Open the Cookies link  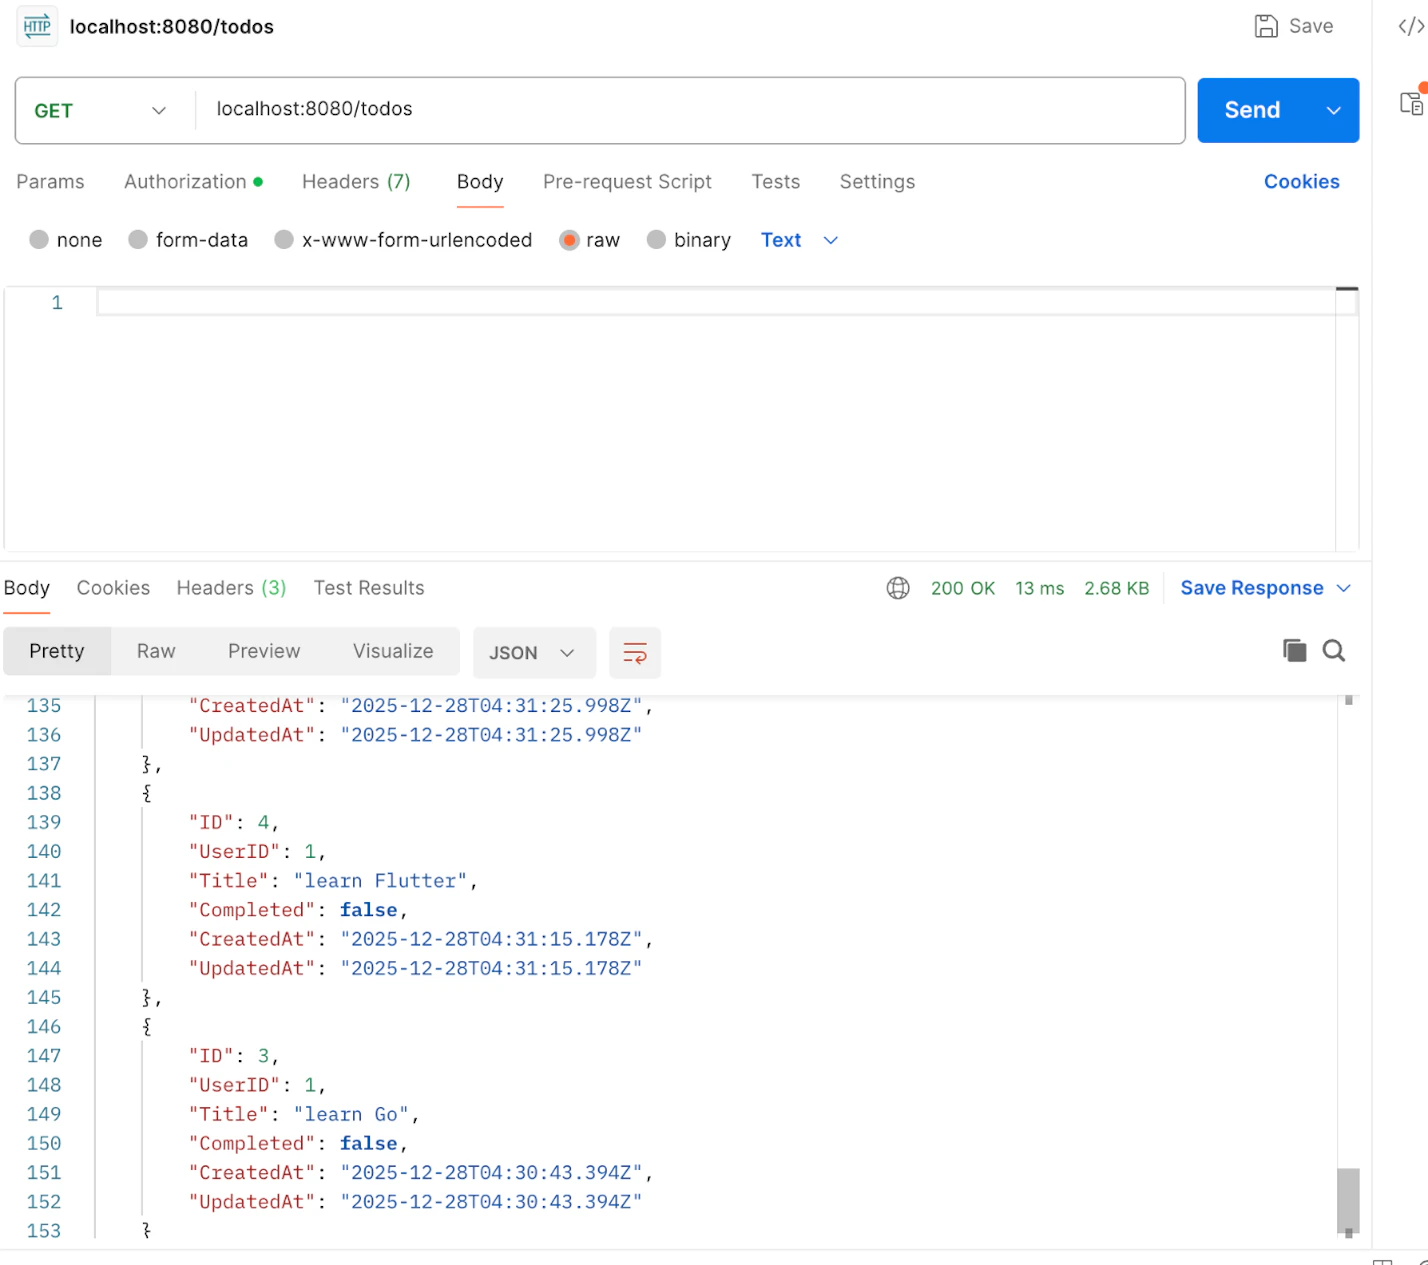pos(1301,182)
